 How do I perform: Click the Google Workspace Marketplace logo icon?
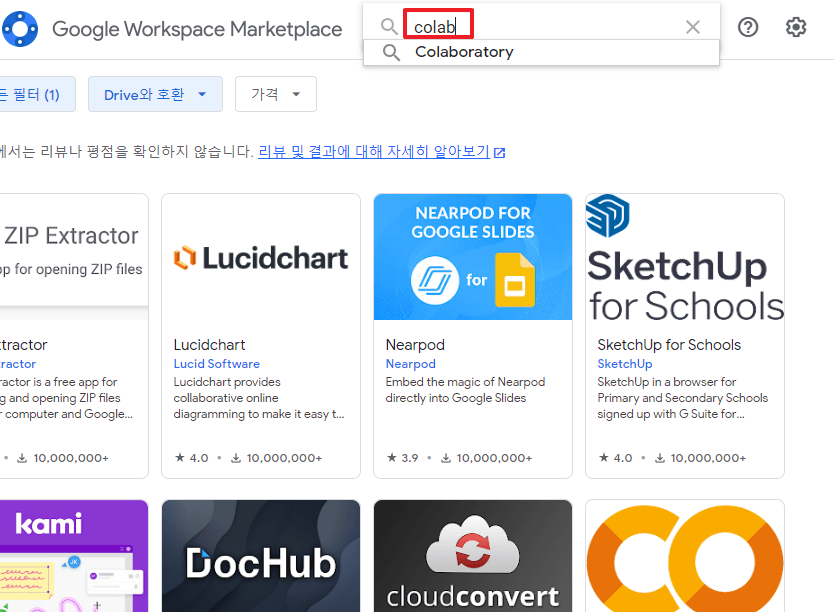point(20,29)
